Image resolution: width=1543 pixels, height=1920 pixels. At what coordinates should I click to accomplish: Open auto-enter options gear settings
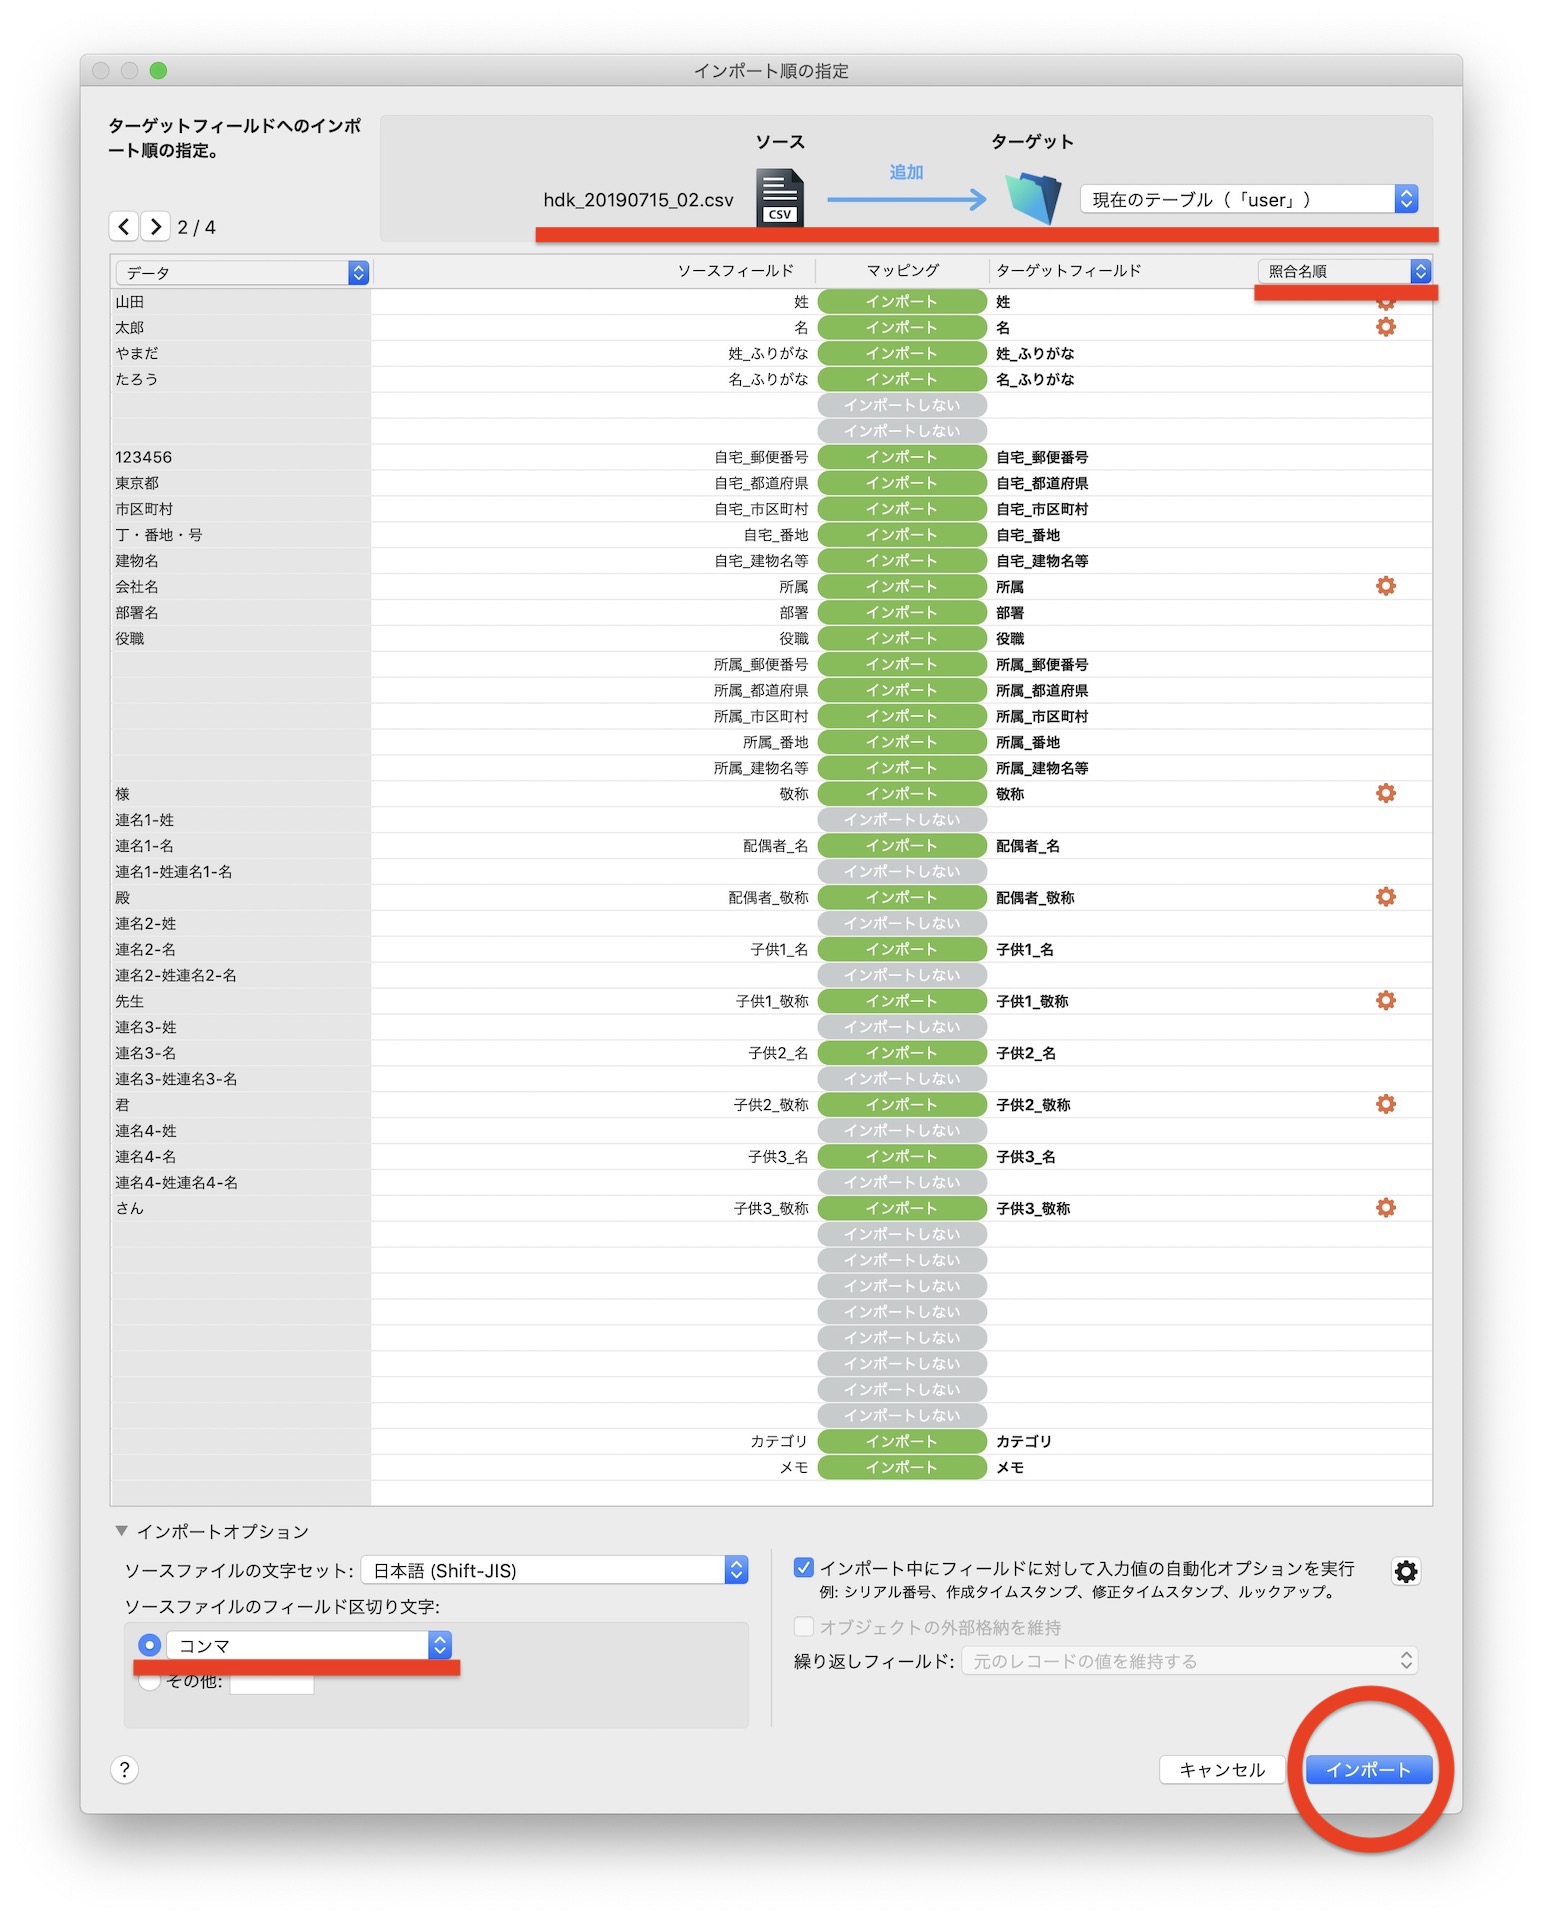pos(1405,1571)
